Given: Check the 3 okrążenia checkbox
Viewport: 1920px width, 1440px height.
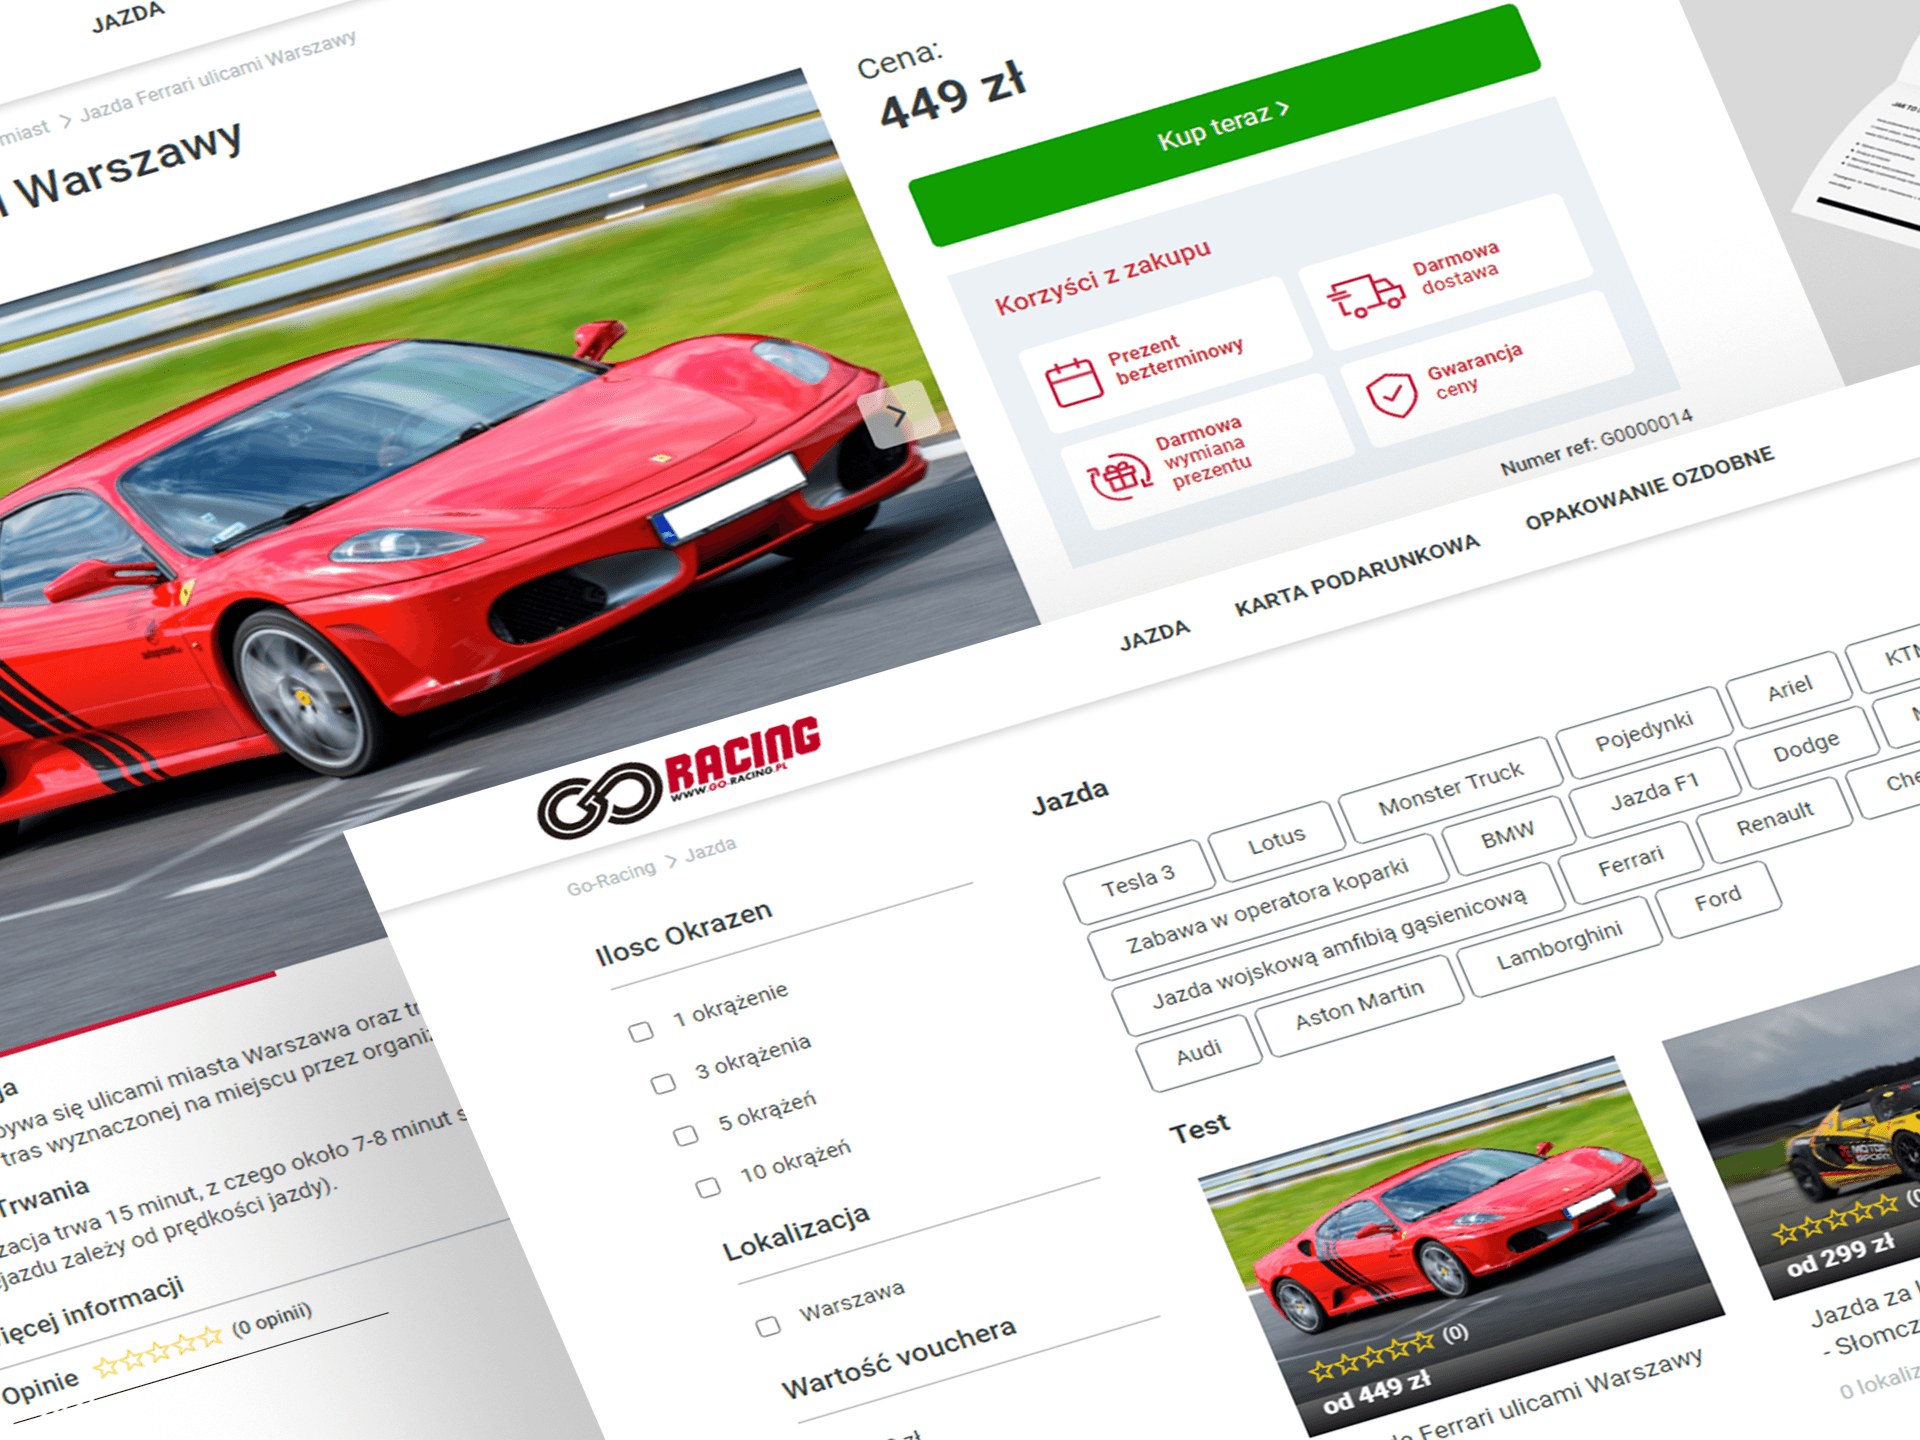Looking at the screenshot, I should point(663,1083).
